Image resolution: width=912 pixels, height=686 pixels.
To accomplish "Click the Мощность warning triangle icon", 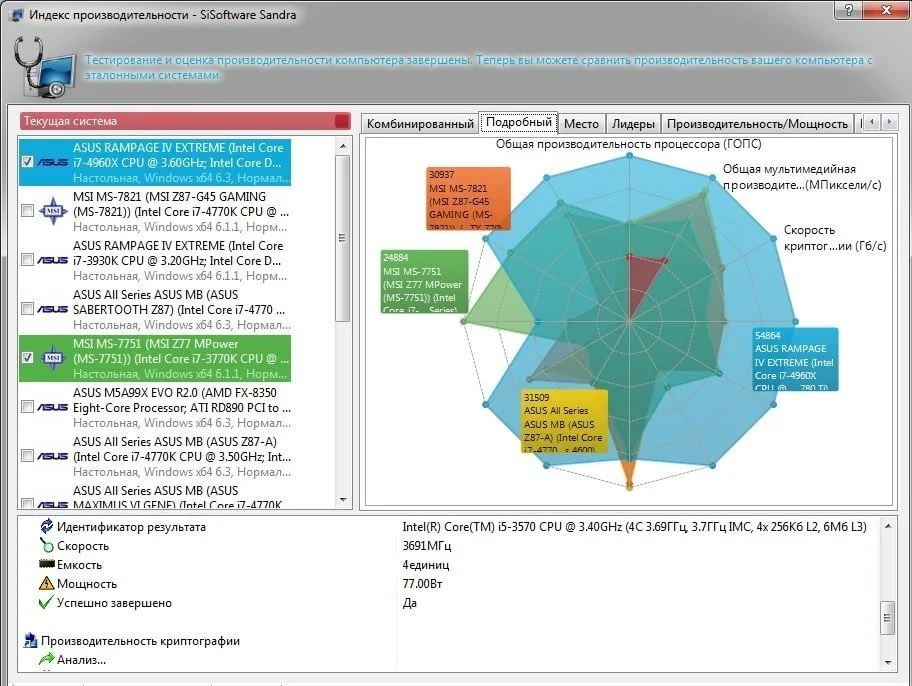I will (x=47, y=583).
